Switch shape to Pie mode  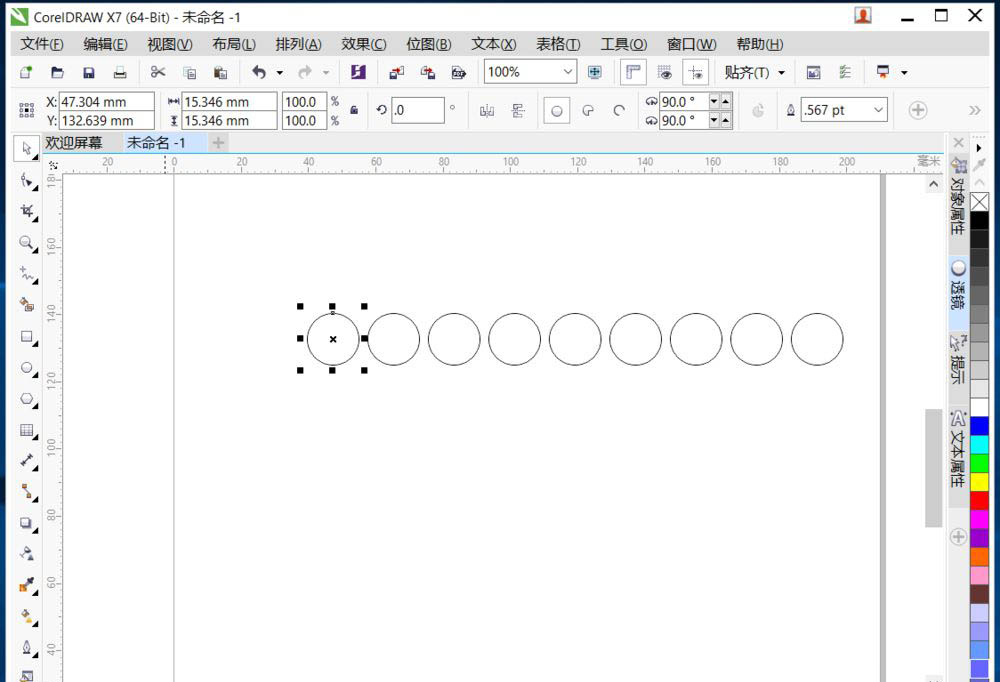[589, 111]
